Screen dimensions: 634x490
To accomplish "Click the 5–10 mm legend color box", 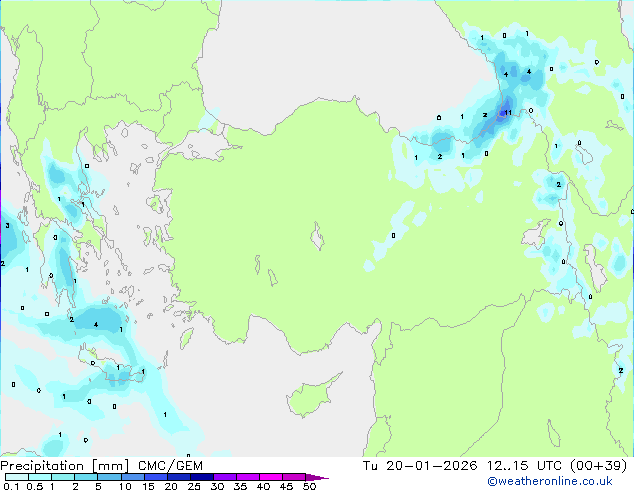I will (109, 477).
